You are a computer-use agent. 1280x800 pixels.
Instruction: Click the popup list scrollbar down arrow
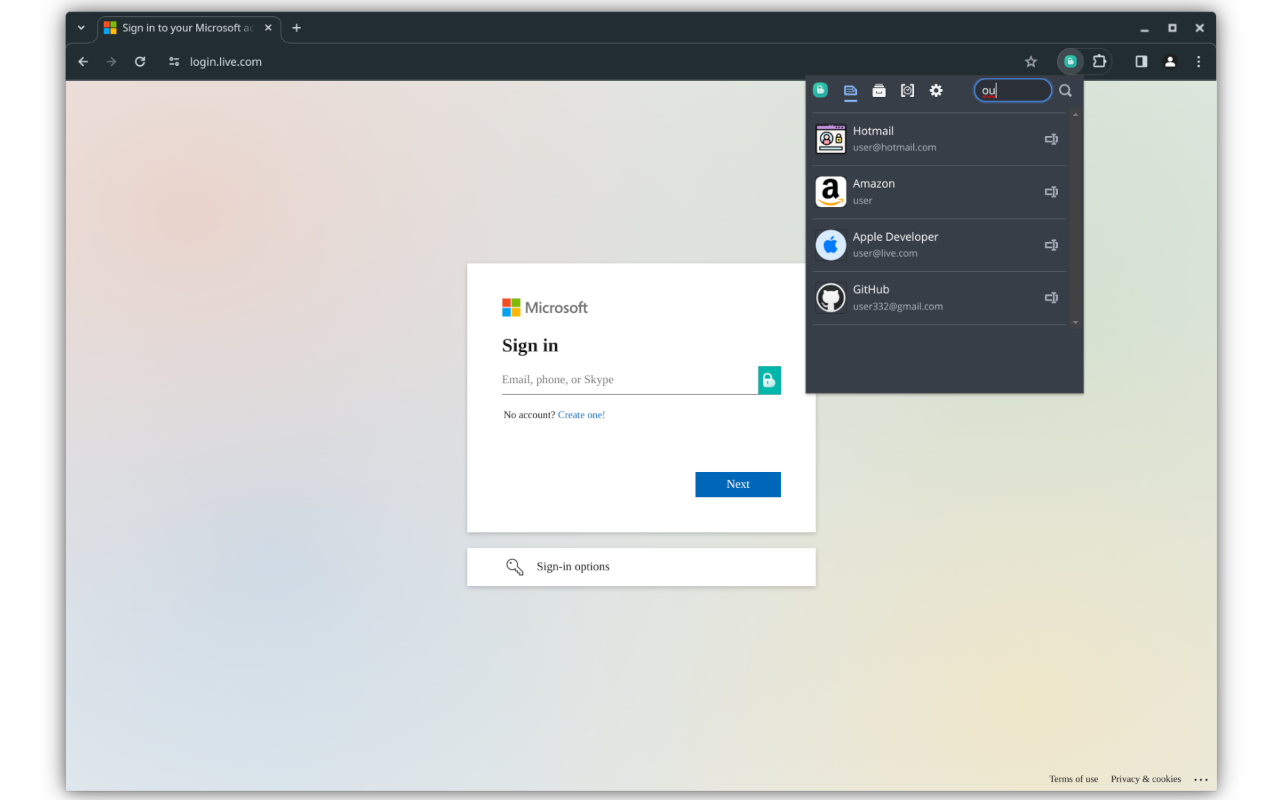click(x=1076, y=322)
